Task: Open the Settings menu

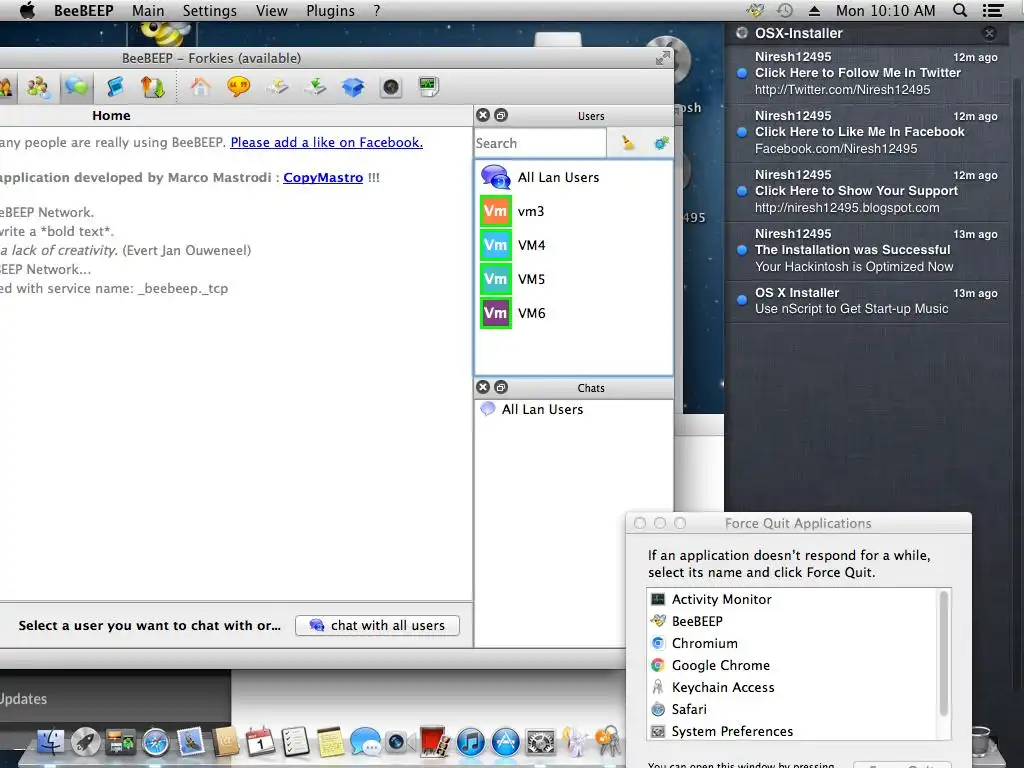Action: pyautogui.click(x=210, y=10)
